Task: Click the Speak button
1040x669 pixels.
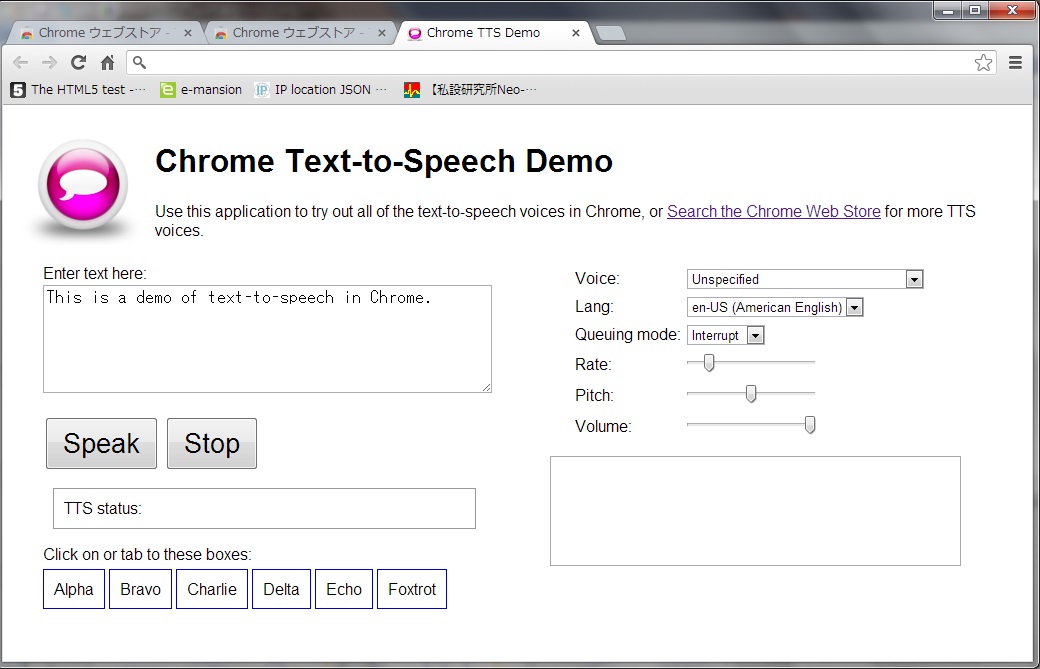Action: 101,443
